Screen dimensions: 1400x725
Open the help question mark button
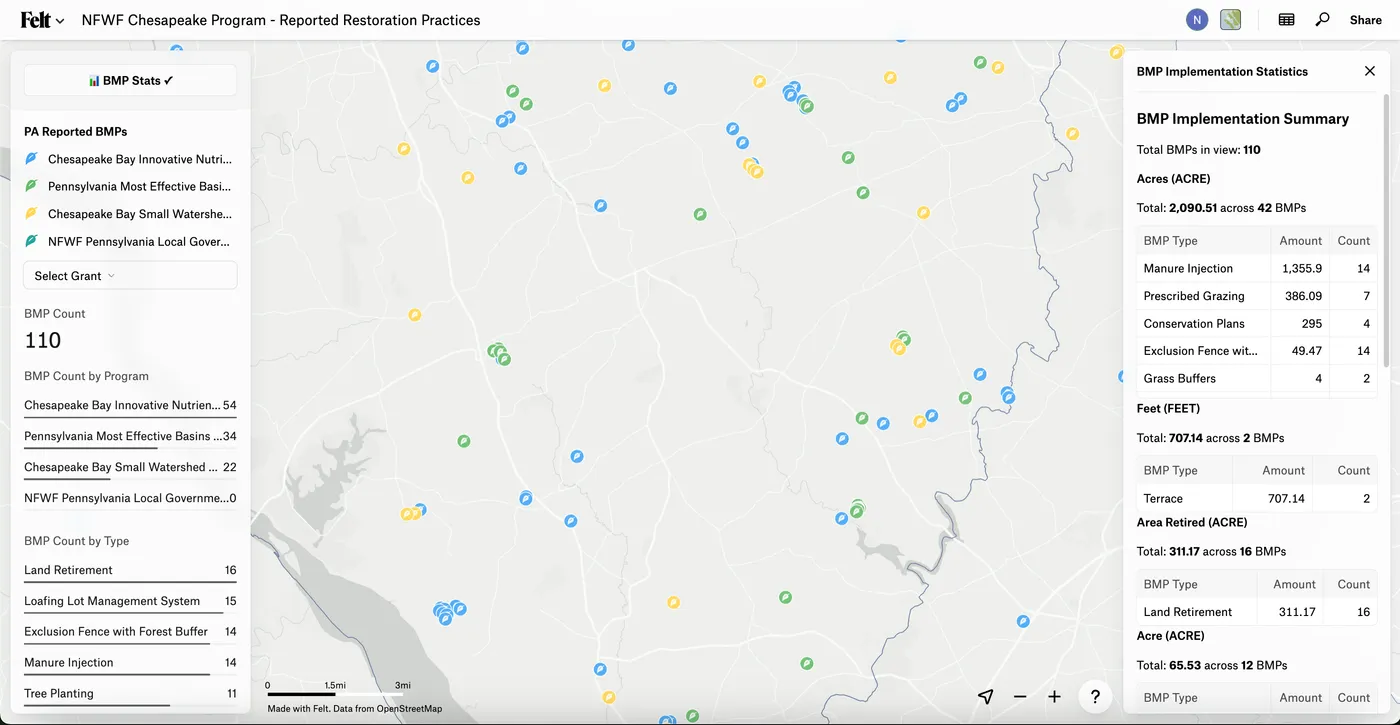tap(1095, 697)
